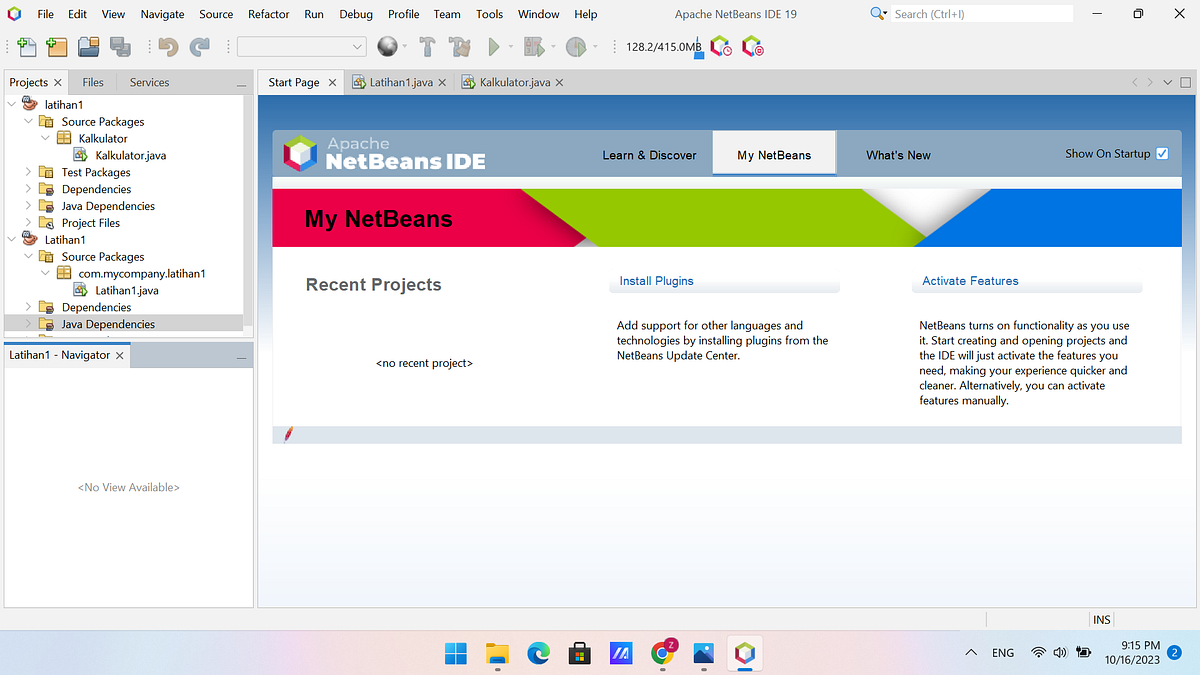Save all files via Save All icon
1200x675 pixels.
coord(118,47)
